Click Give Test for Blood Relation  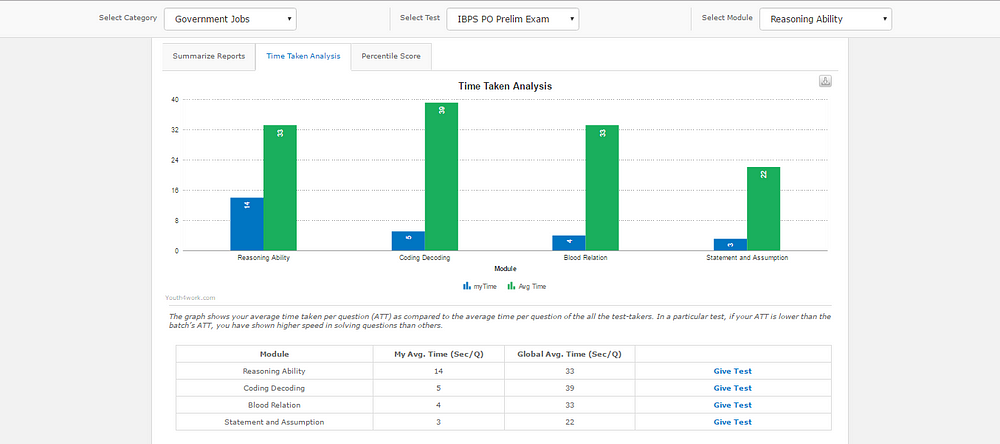732,405
